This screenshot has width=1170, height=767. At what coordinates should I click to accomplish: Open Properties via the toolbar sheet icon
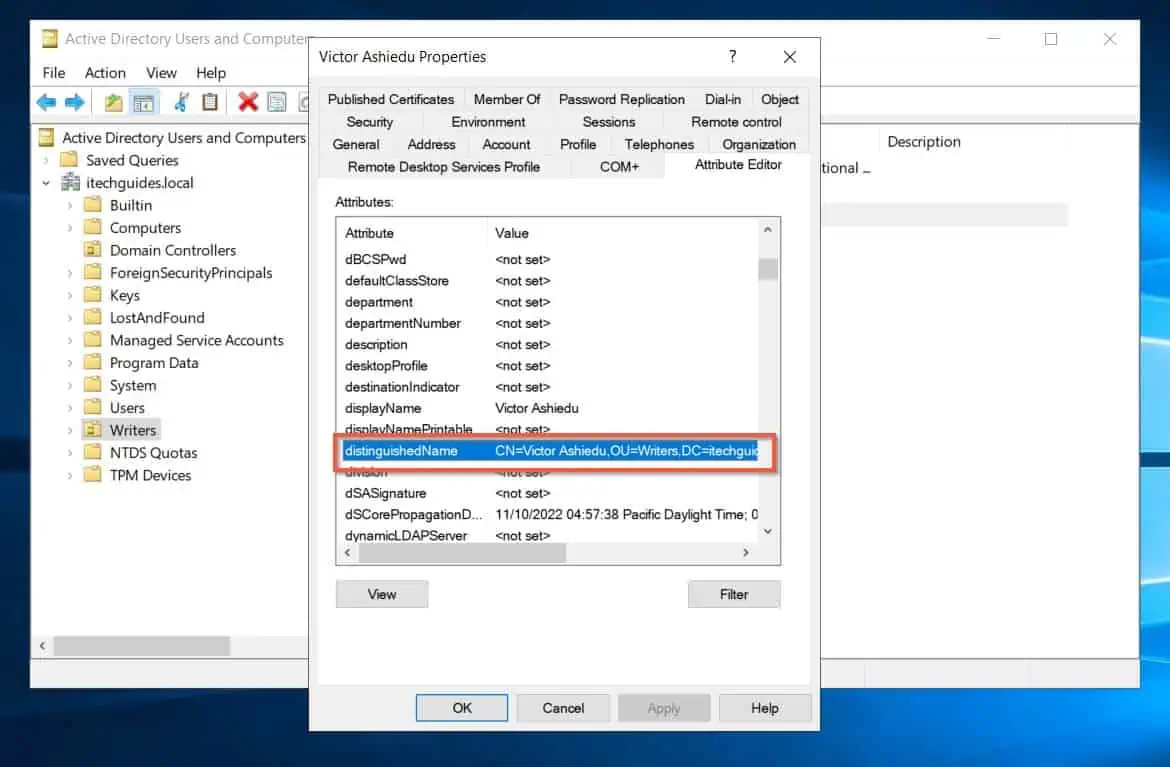pos(277,102)
